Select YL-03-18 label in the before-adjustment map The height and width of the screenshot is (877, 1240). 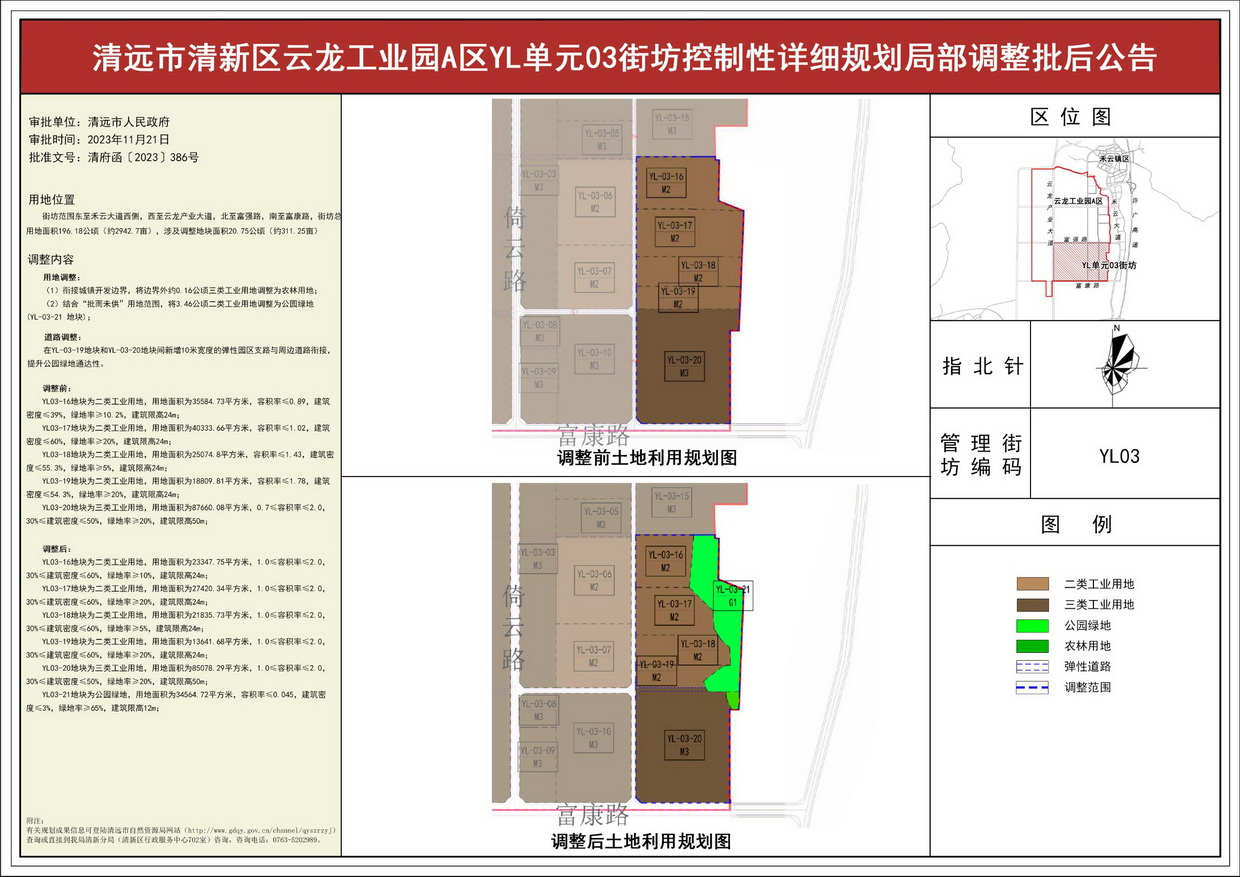698,271
